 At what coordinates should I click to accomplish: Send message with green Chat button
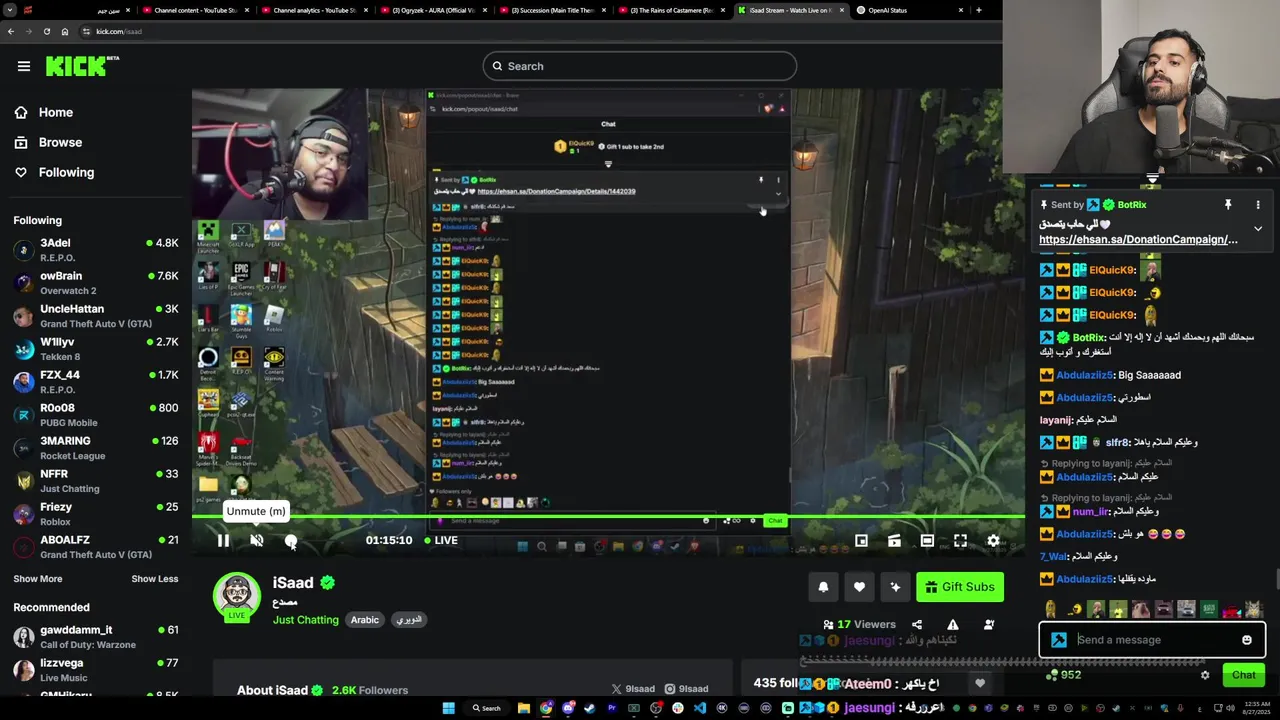(x=1243, y=675)
